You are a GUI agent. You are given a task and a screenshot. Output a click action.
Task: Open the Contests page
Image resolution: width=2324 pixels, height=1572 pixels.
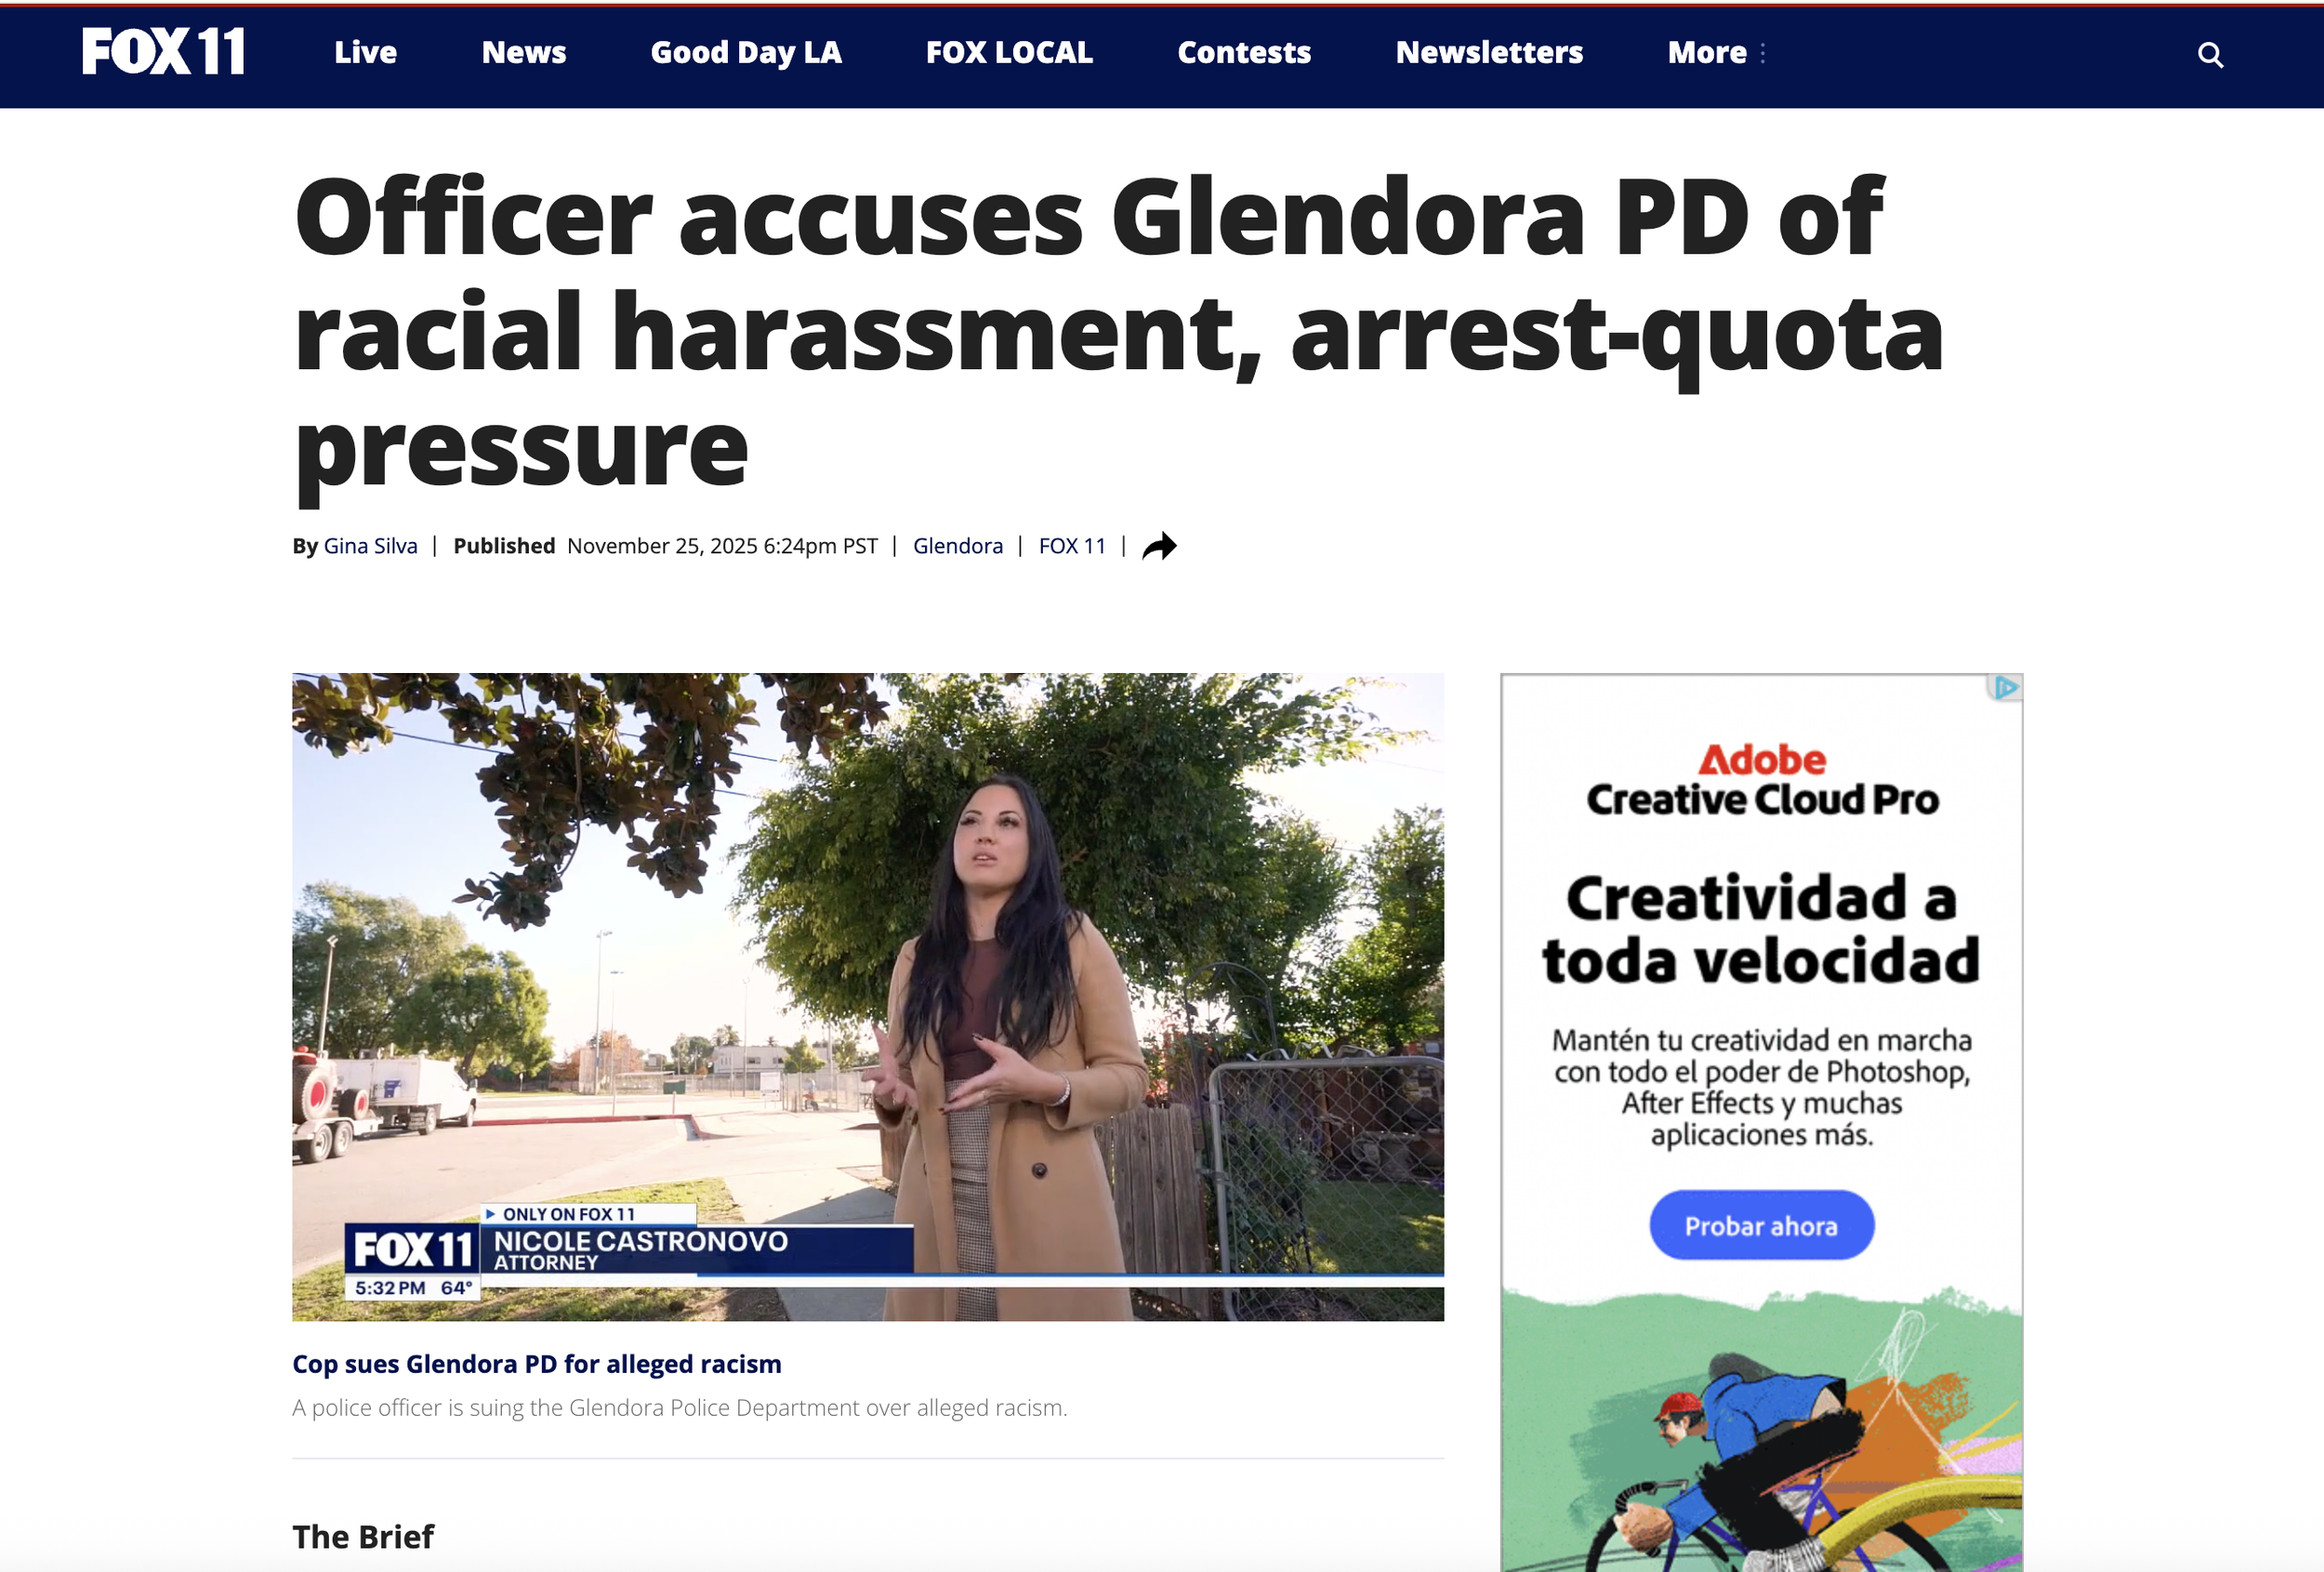tap(1244, 53)
